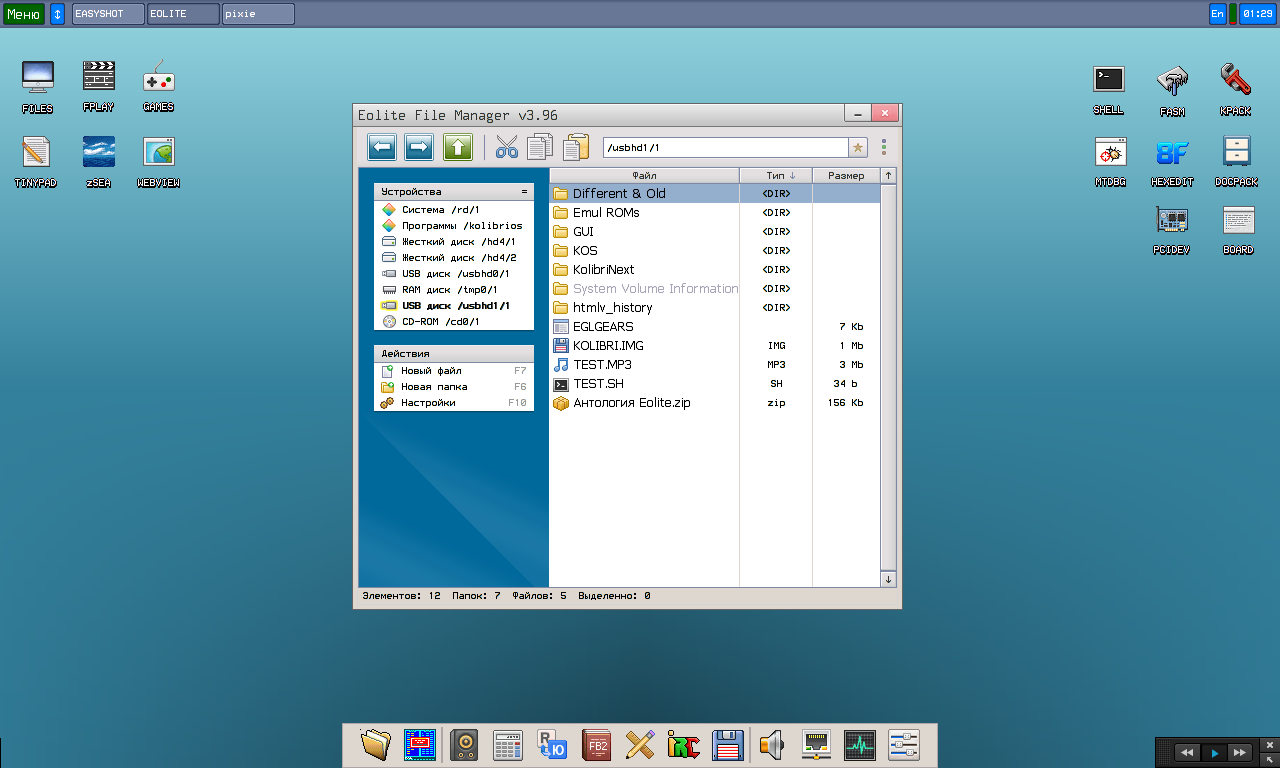
Task: Open Настройки from the Действия panel
Action: 428,402
